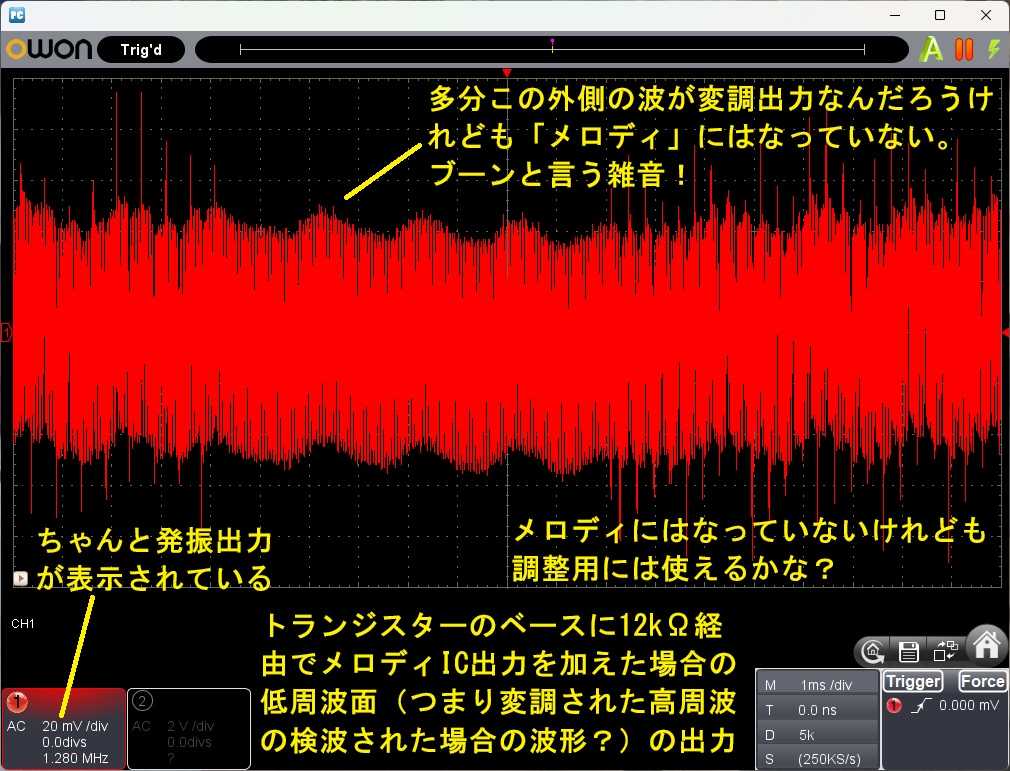Click the small play arrow at graph bottom-left
Screen dimensions: 1010x771
click(x=21, y=578)
